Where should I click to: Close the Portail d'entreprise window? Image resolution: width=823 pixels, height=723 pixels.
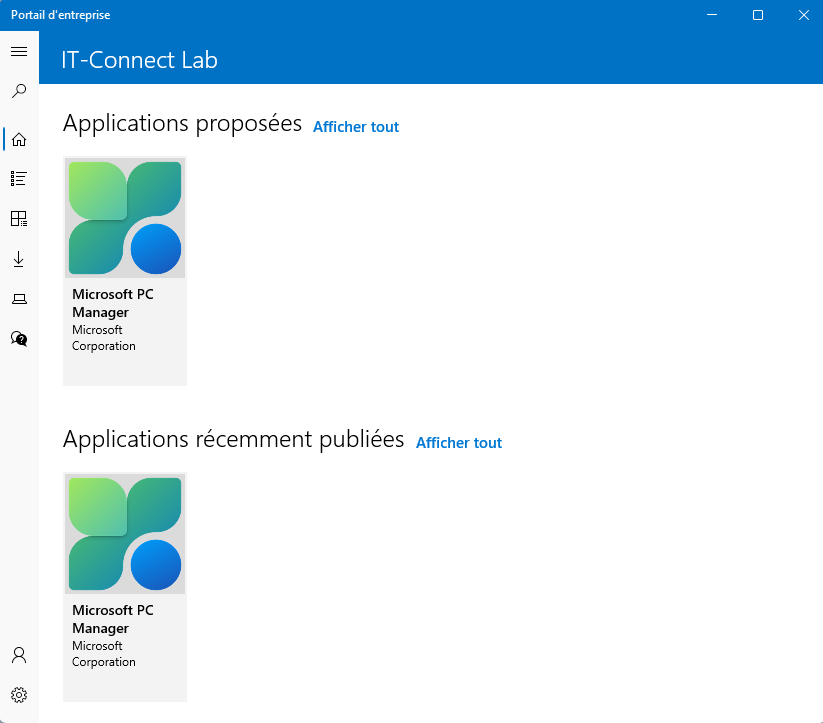tap(803, 15)
